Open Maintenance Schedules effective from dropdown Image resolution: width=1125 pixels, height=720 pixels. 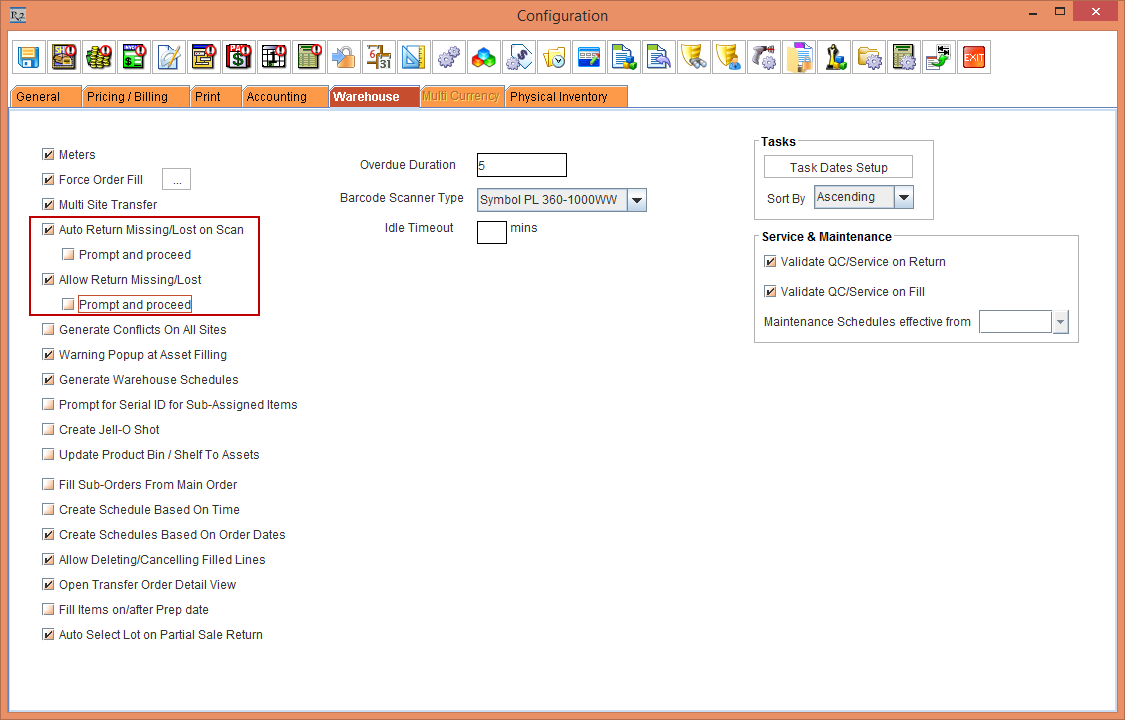1057,321
